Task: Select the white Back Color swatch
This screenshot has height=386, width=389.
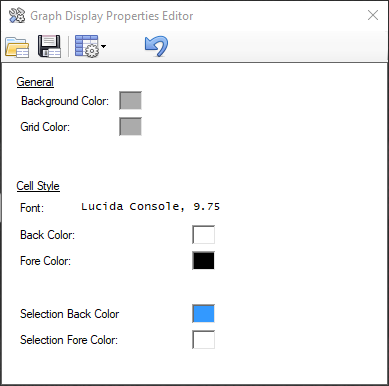Action: [x=203, y=235]
